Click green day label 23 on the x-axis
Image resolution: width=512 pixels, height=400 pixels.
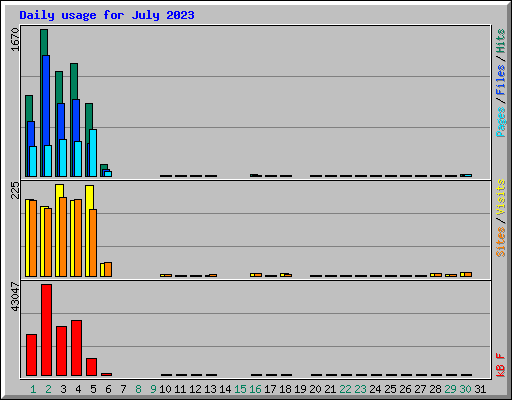tap(360, 389)
